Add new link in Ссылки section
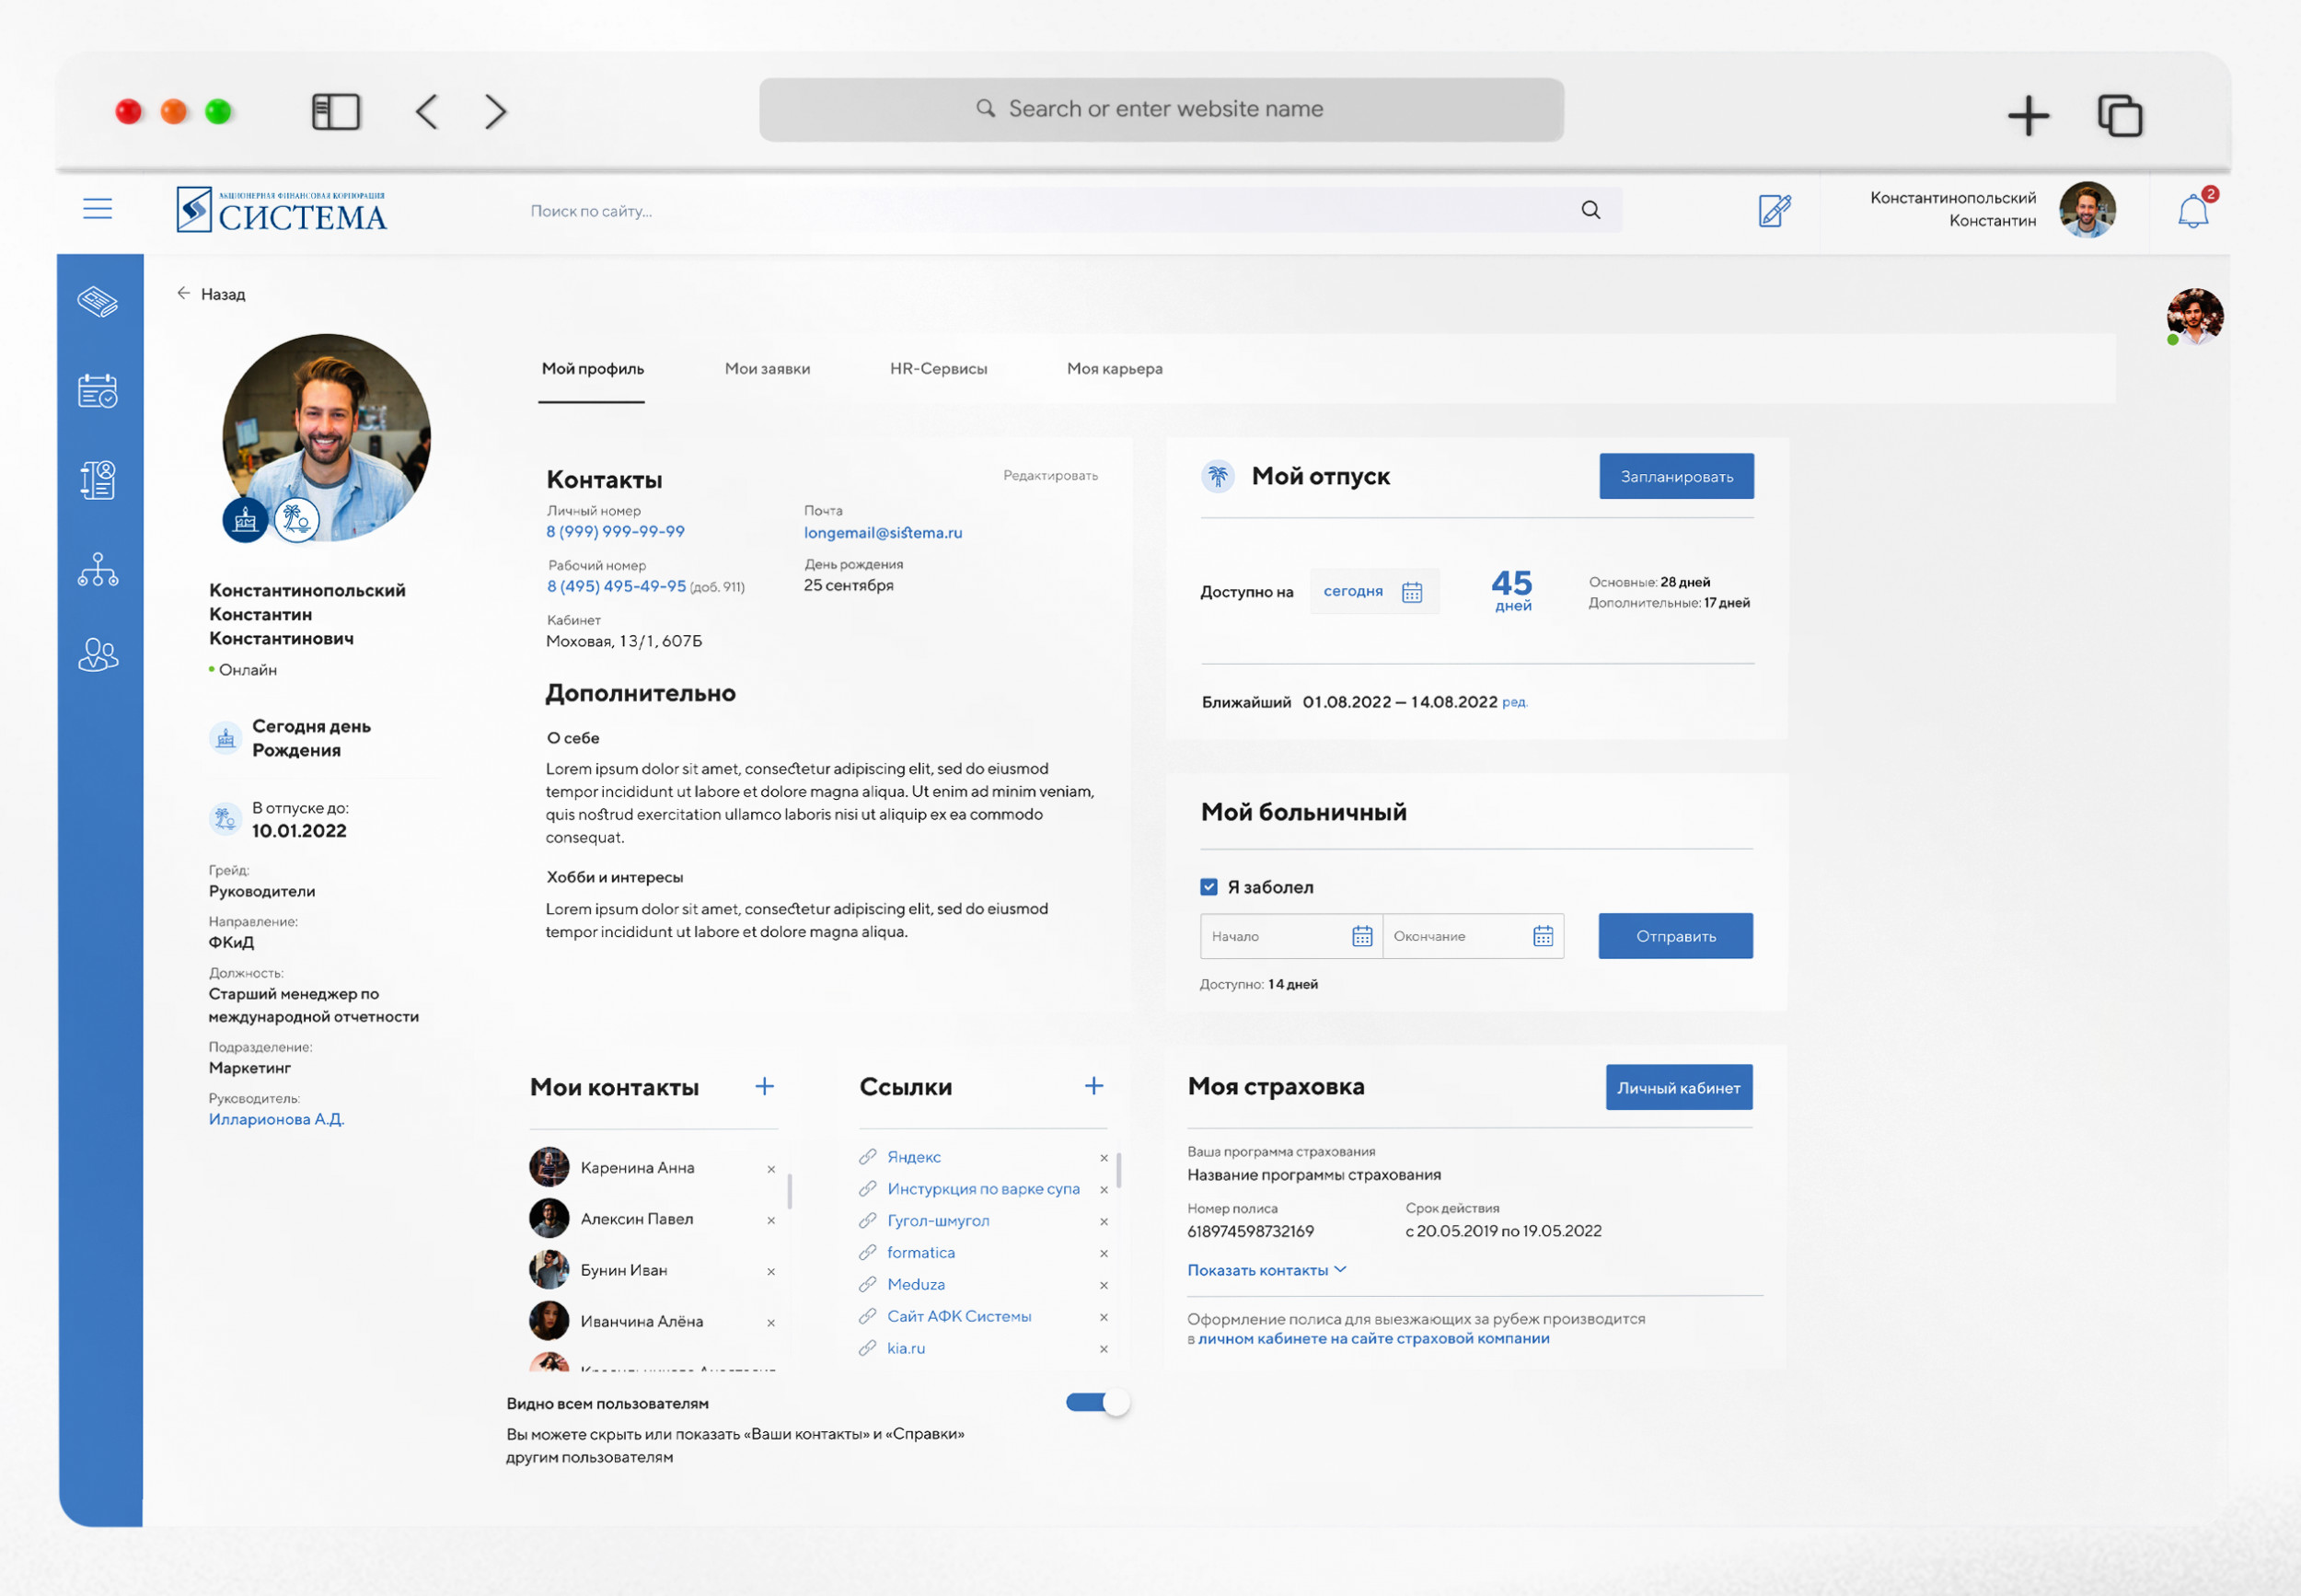The height and width of the screenshot is (1596, 2301). click(1094, 1086)
